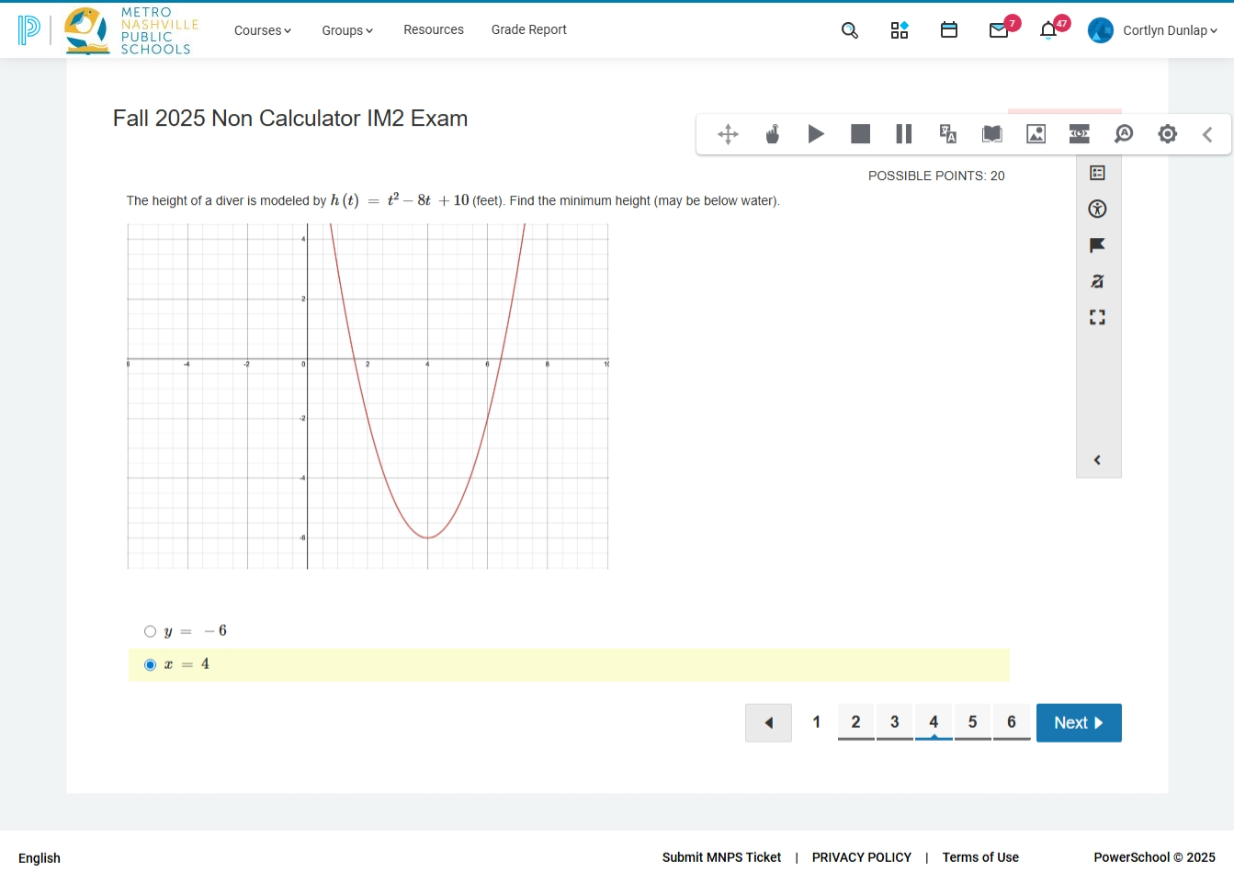Select the y = −6 answer option
Image resolution: width=1234 pixels, height=884 pixels.
(150, 631)
